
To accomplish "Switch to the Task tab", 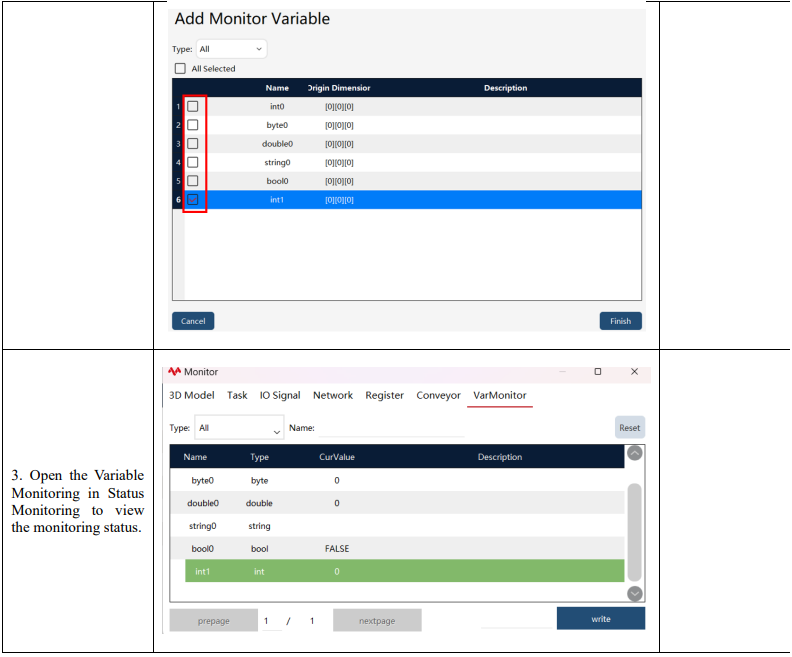I will (x=237, y=395).
